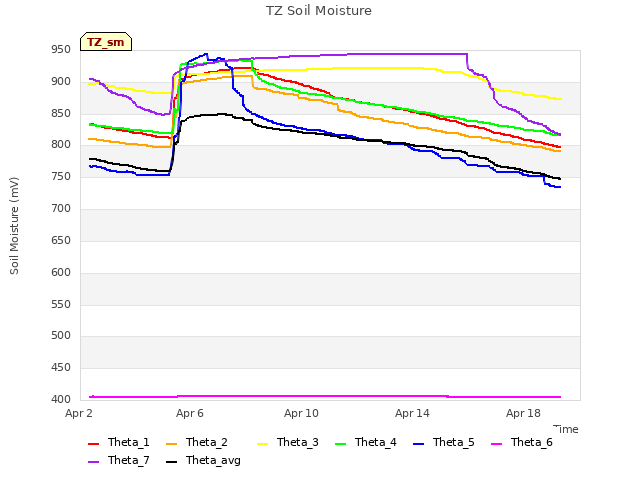Click the 400 y-axis tick label

coord(61,399)
